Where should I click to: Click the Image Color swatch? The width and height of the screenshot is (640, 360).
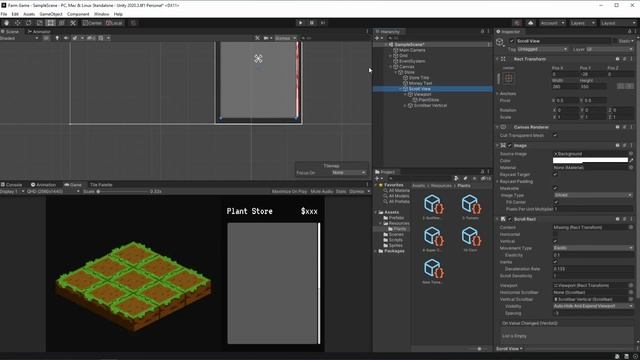[x=590, y=160]
